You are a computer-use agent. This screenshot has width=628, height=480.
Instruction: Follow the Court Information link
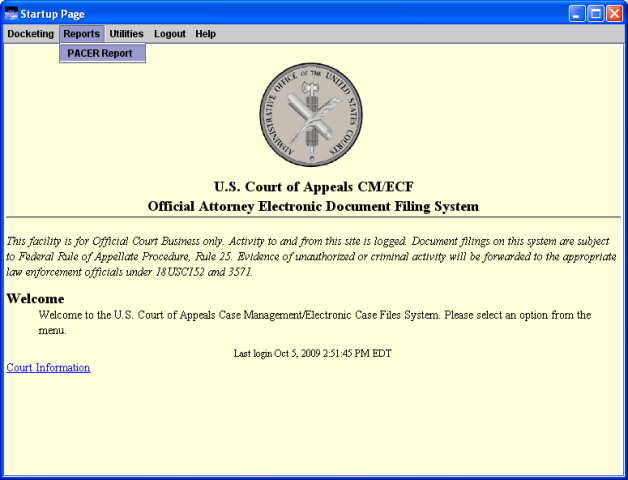(48, 367)
